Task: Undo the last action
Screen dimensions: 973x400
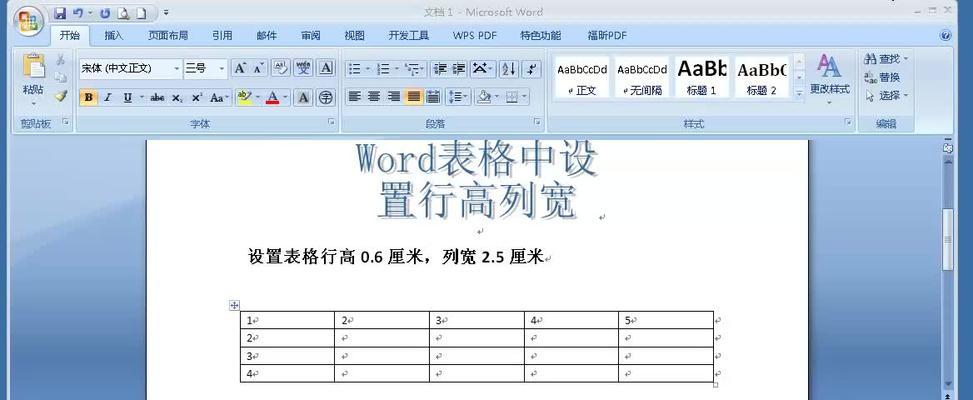Action: pos(78,12)
